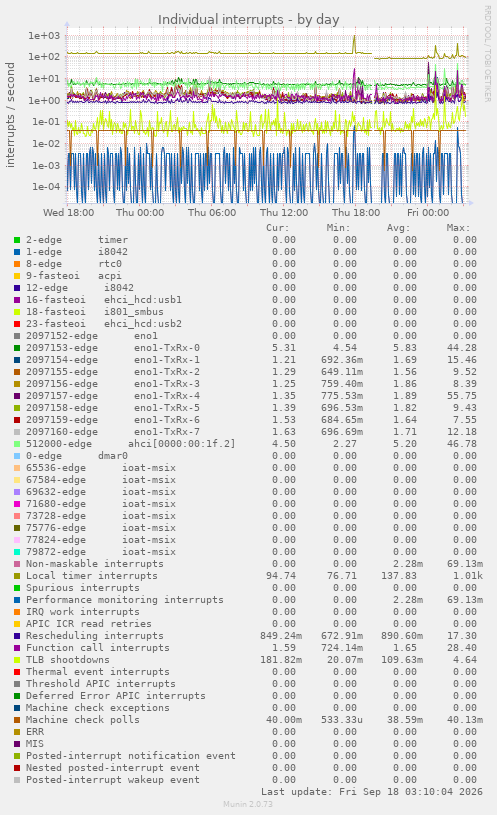This screenshot has width=497, height=815.
Task: Click the light green swatch for ahci entry
Action: coord(17,444)
